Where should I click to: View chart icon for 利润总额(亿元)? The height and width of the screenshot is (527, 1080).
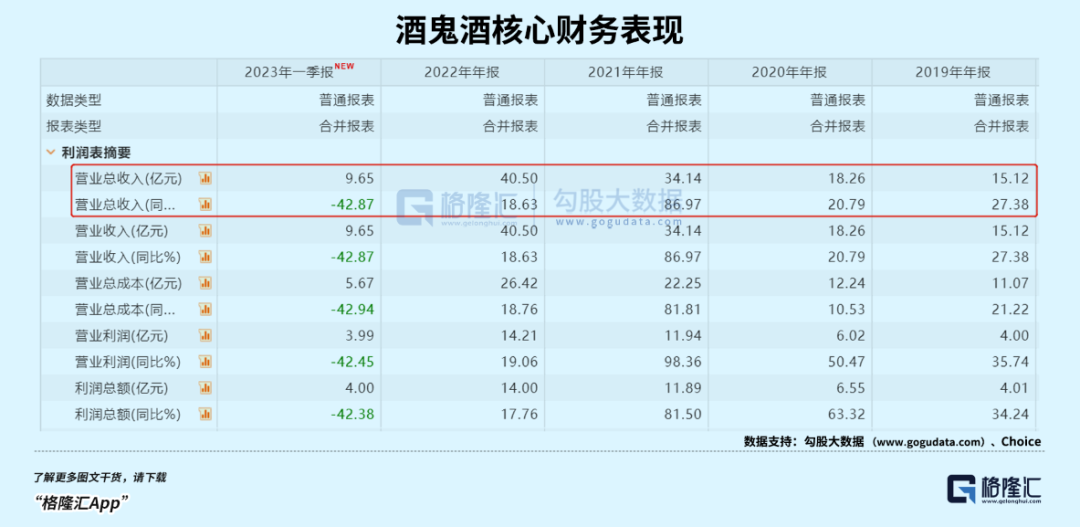(x=205, y=388)
